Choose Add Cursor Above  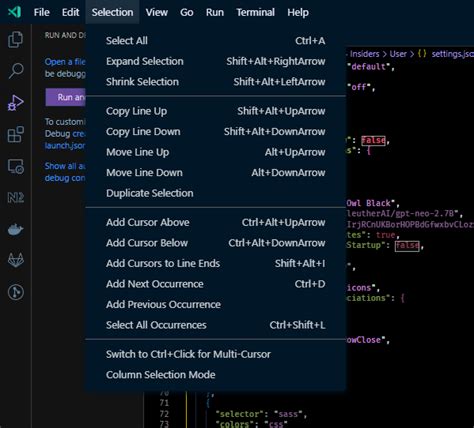point(216,222)
